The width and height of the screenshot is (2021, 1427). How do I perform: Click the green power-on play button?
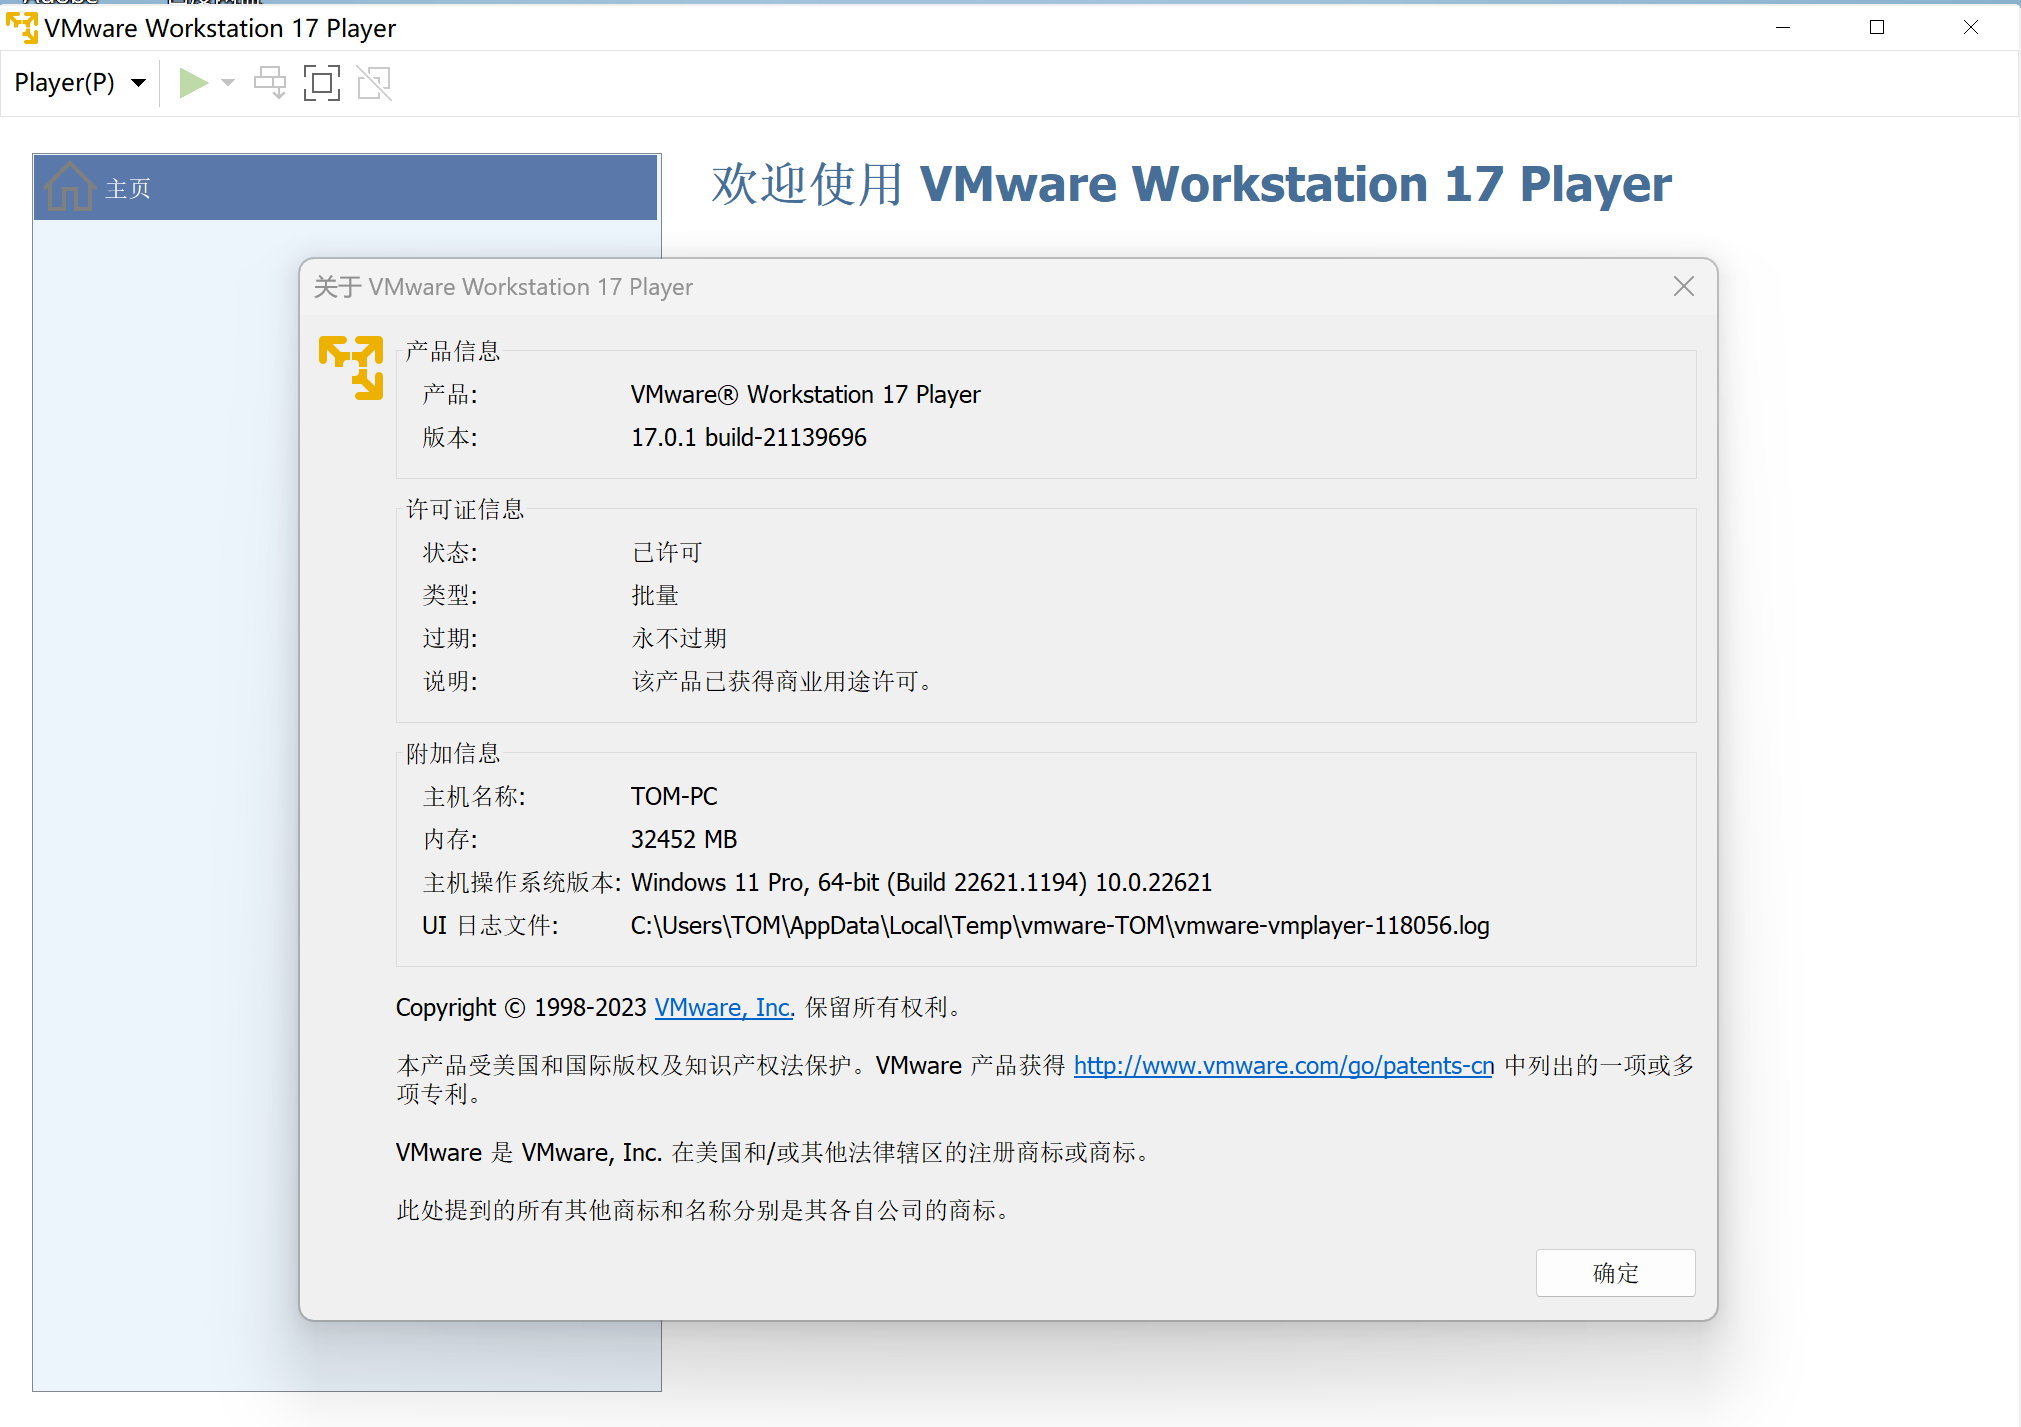193,83
